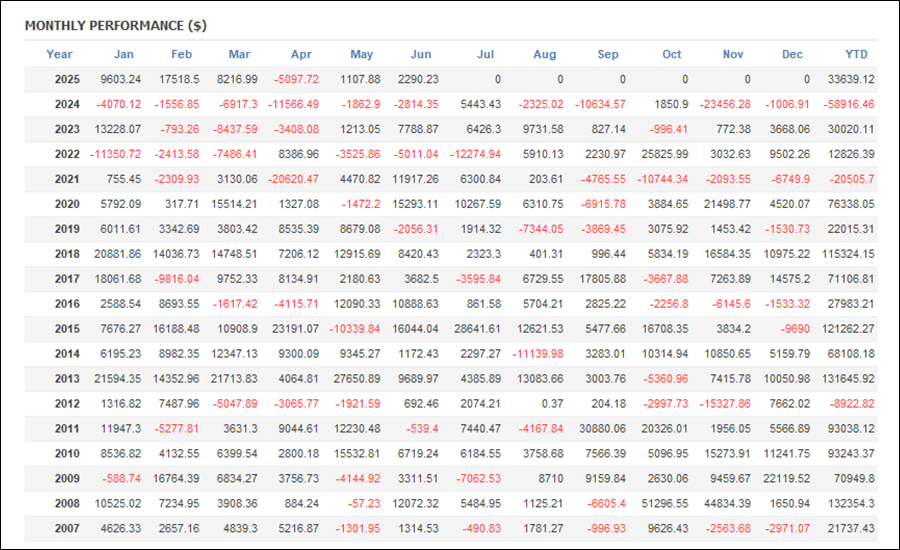Select the Oct column header
The image size is (900, 550).
pos(672,54)
